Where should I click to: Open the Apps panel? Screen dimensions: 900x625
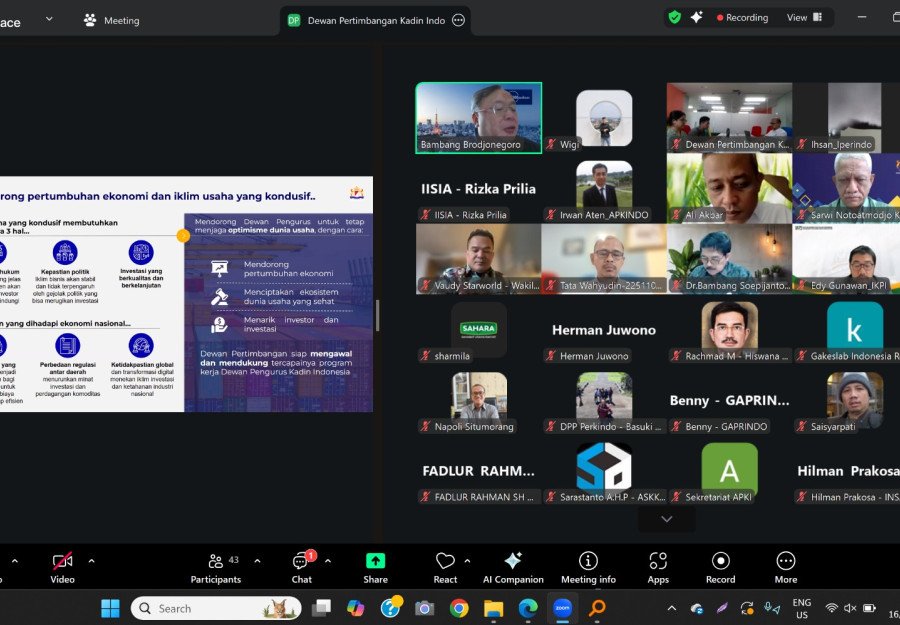point(658,566)
